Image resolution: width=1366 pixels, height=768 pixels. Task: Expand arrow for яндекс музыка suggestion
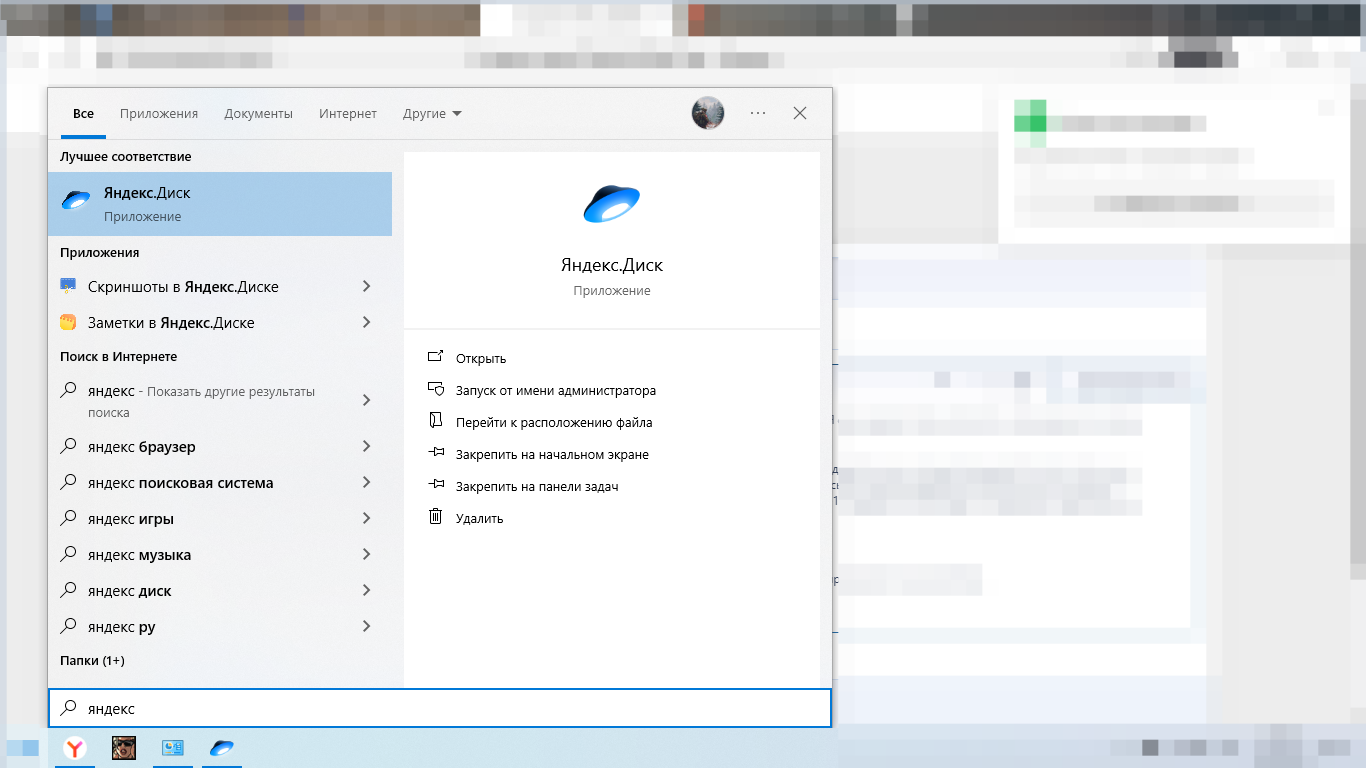[x=366, y=555]
